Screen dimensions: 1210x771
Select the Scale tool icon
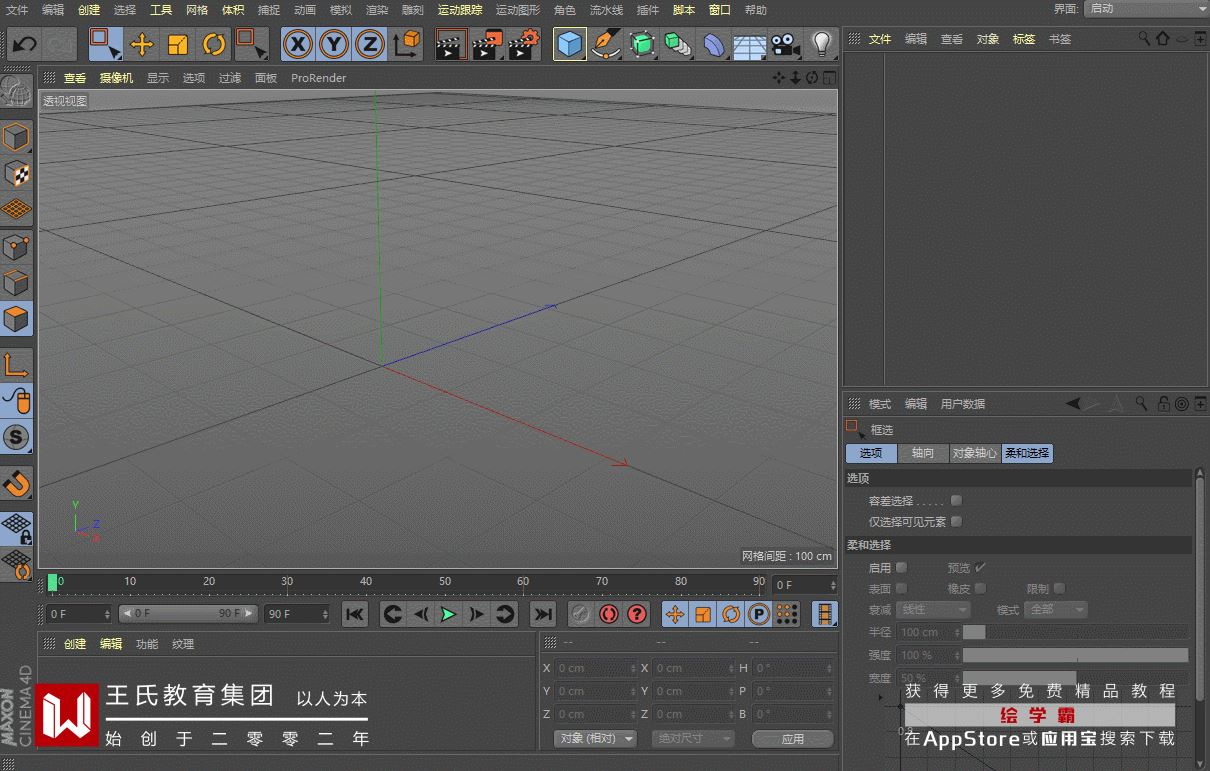click(178, 44)
